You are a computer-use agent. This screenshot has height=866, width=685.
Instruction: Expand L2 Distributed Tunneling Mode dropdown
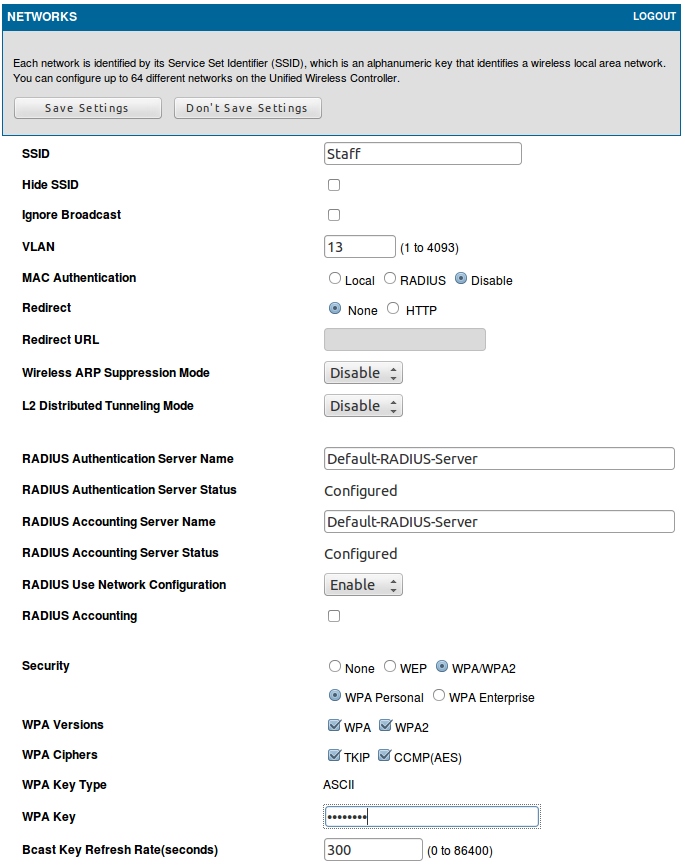(364, 406)
